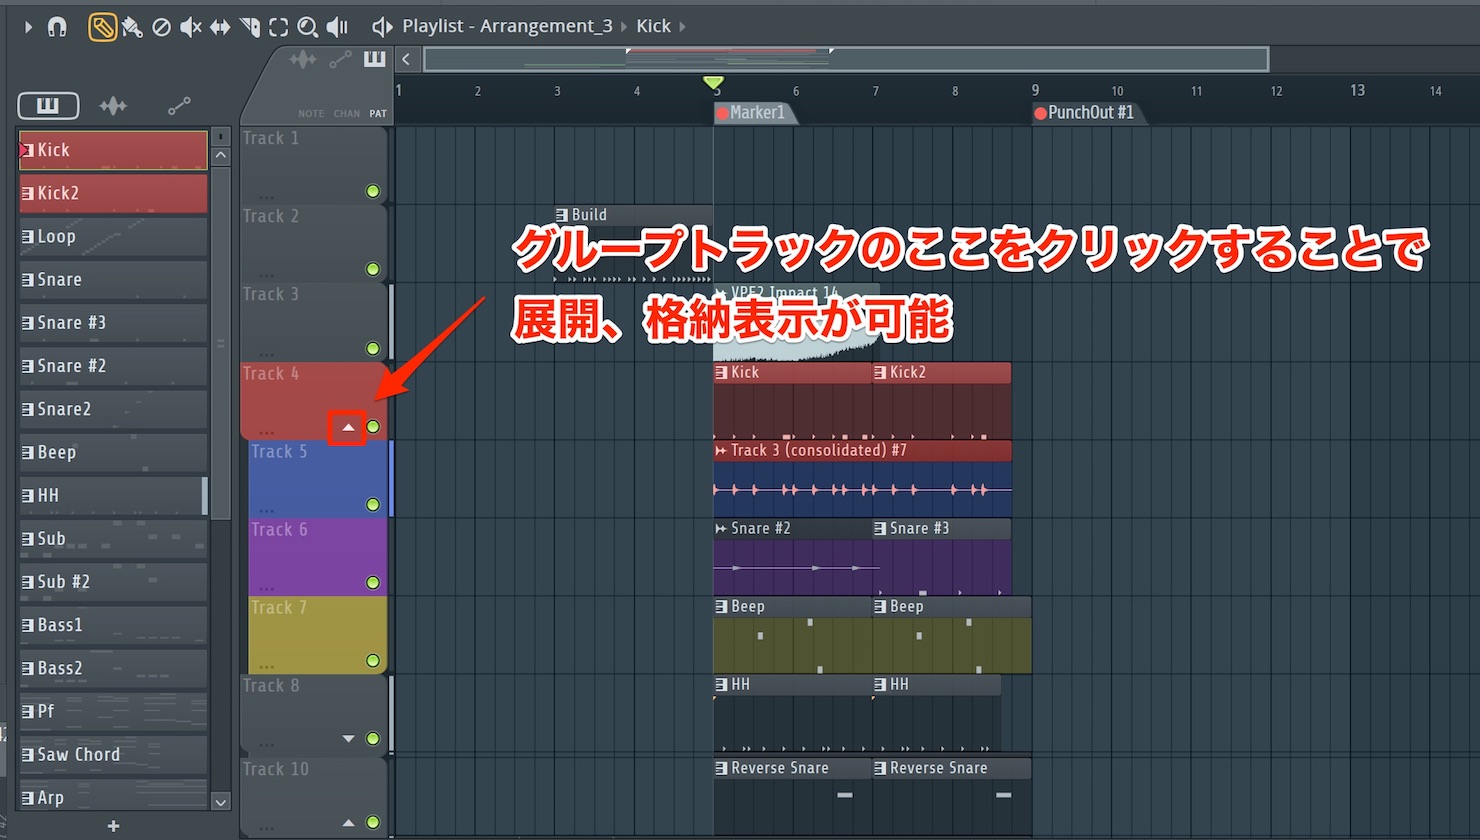Show patterns in the picker panel

pyautogui.click(x=47, y=105)
